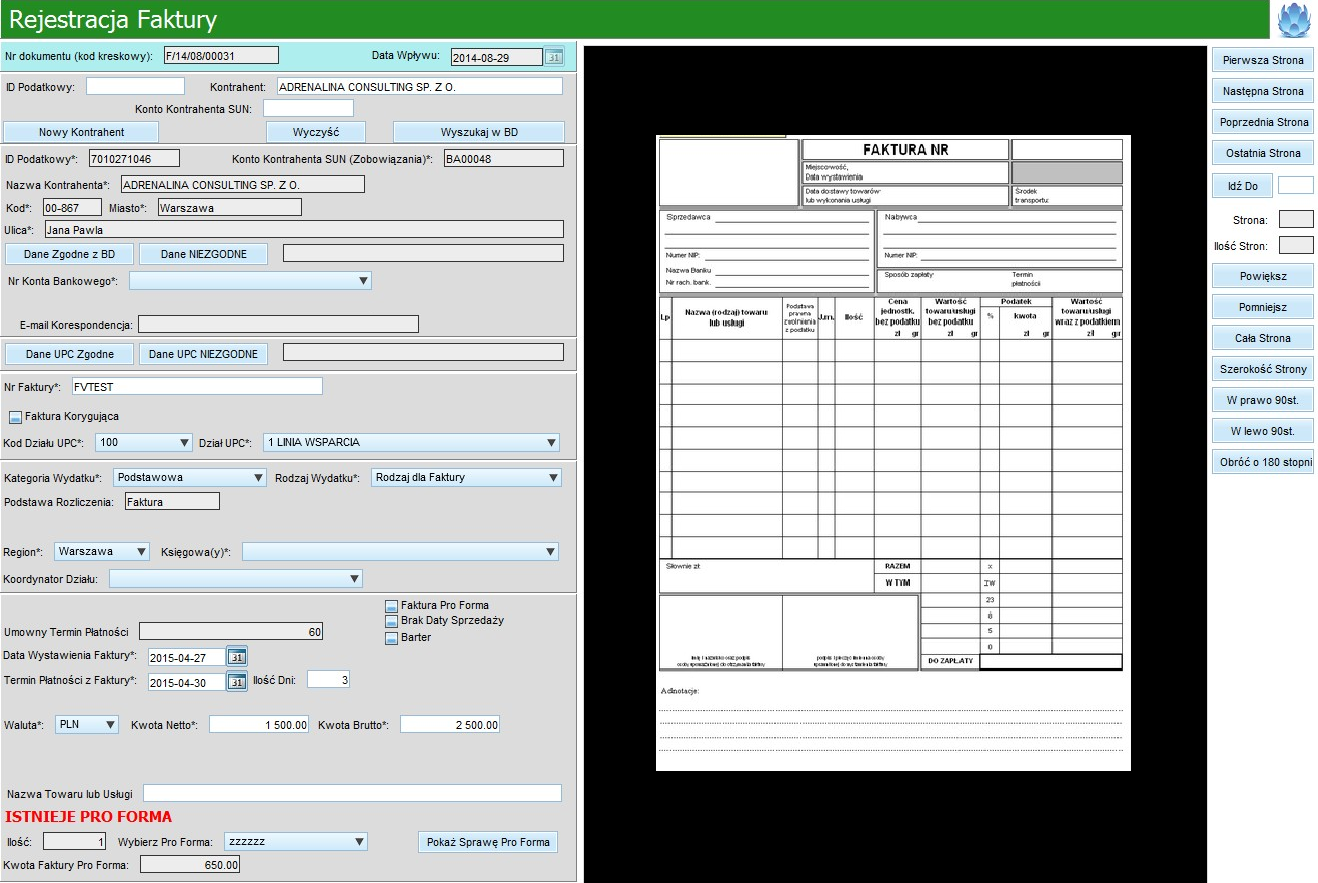This screenshot has height=883, width=1318.
Task: Click the Nr Faktury field
Action: click(x=197, y=386)
